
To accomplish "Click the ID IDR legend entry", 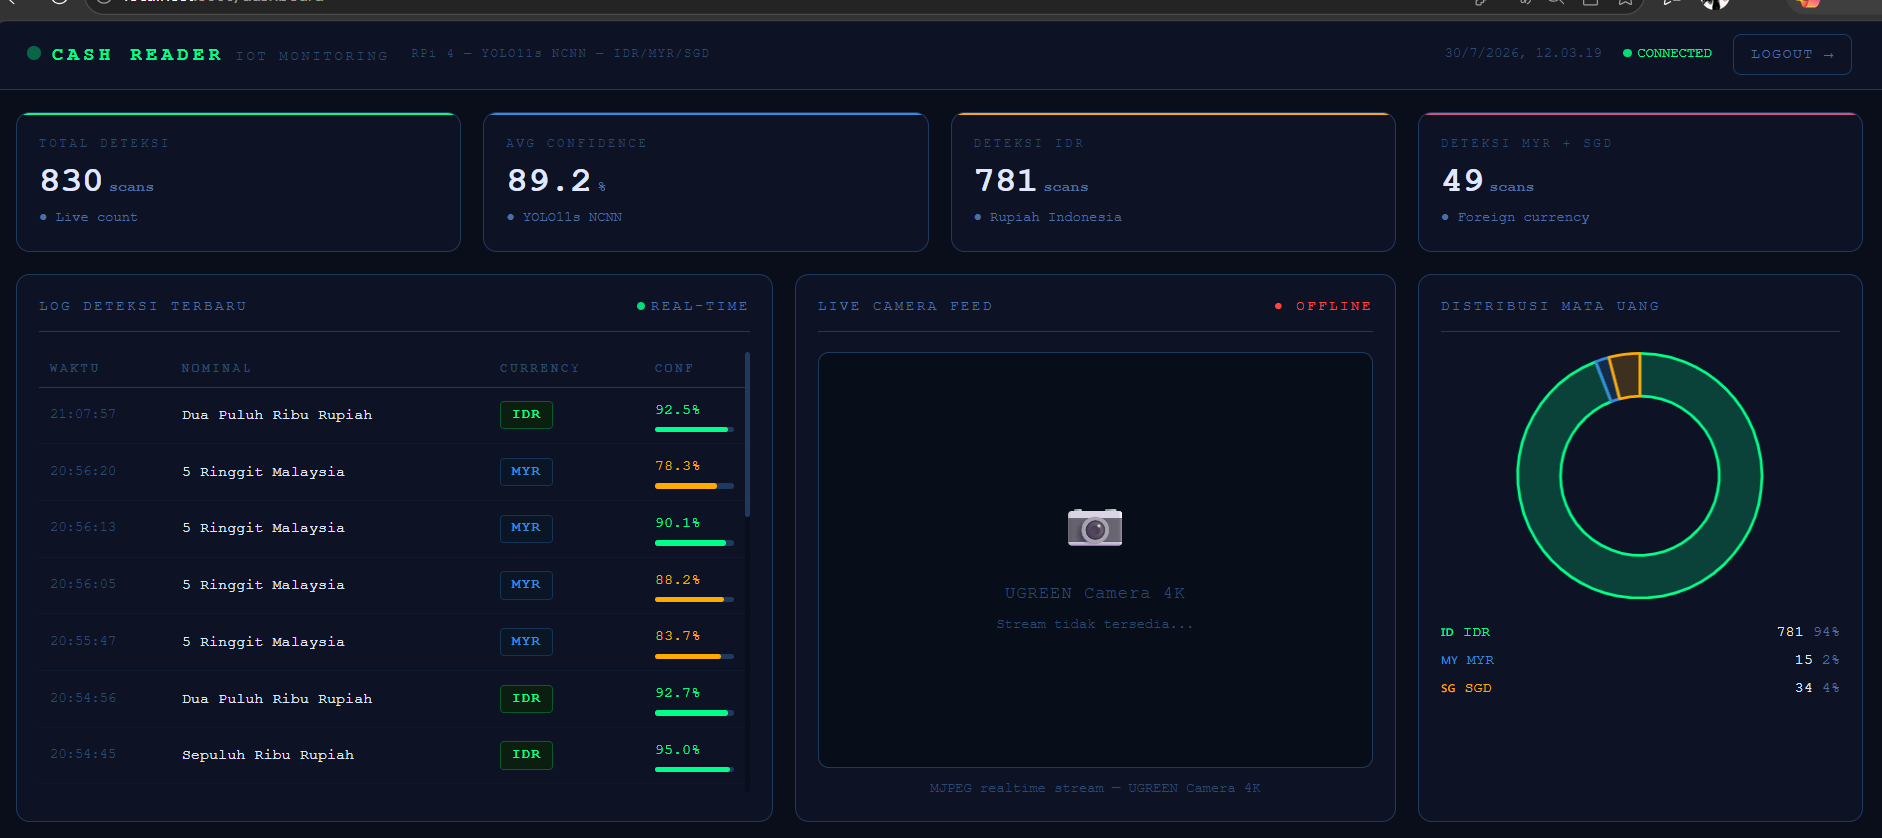I will pos(1465,632).
